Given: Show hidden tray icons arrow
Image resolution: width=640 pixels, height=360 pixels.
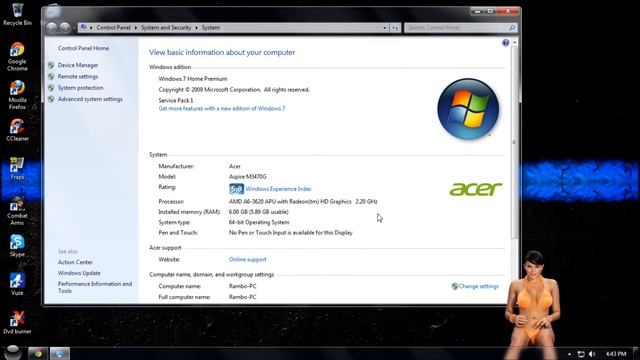Looking at the screenshot, I should tap(569, 354).
